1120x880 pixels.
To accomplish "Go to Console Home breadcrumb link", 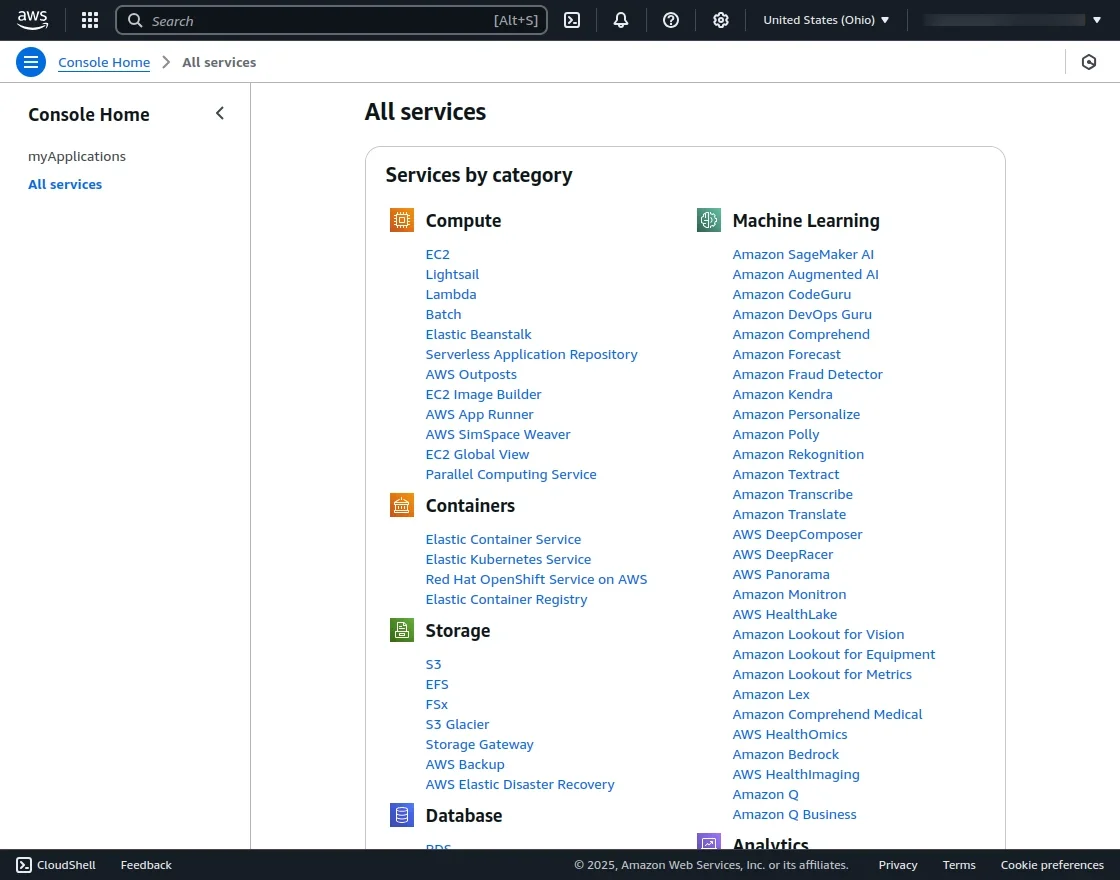I will click(x=104, y=62).
